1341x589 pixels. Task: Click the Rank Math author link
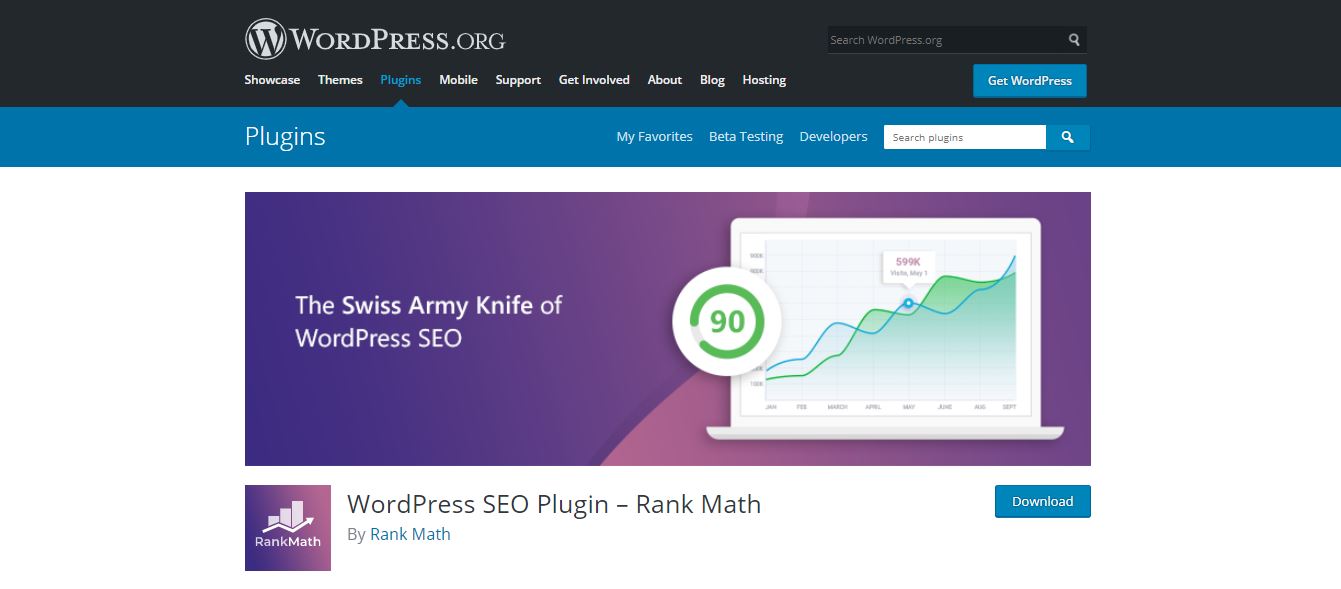(x=410, y=534)
